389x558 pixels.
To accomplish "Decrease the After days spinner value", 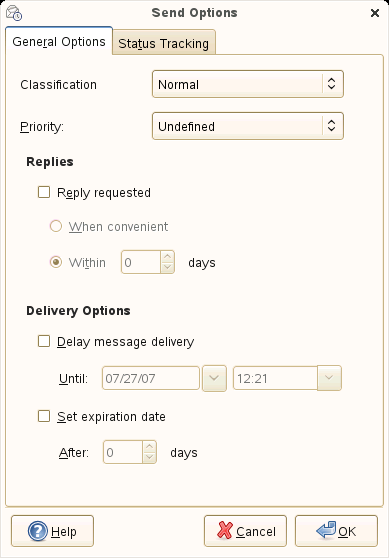I will [x=149, y=457].
